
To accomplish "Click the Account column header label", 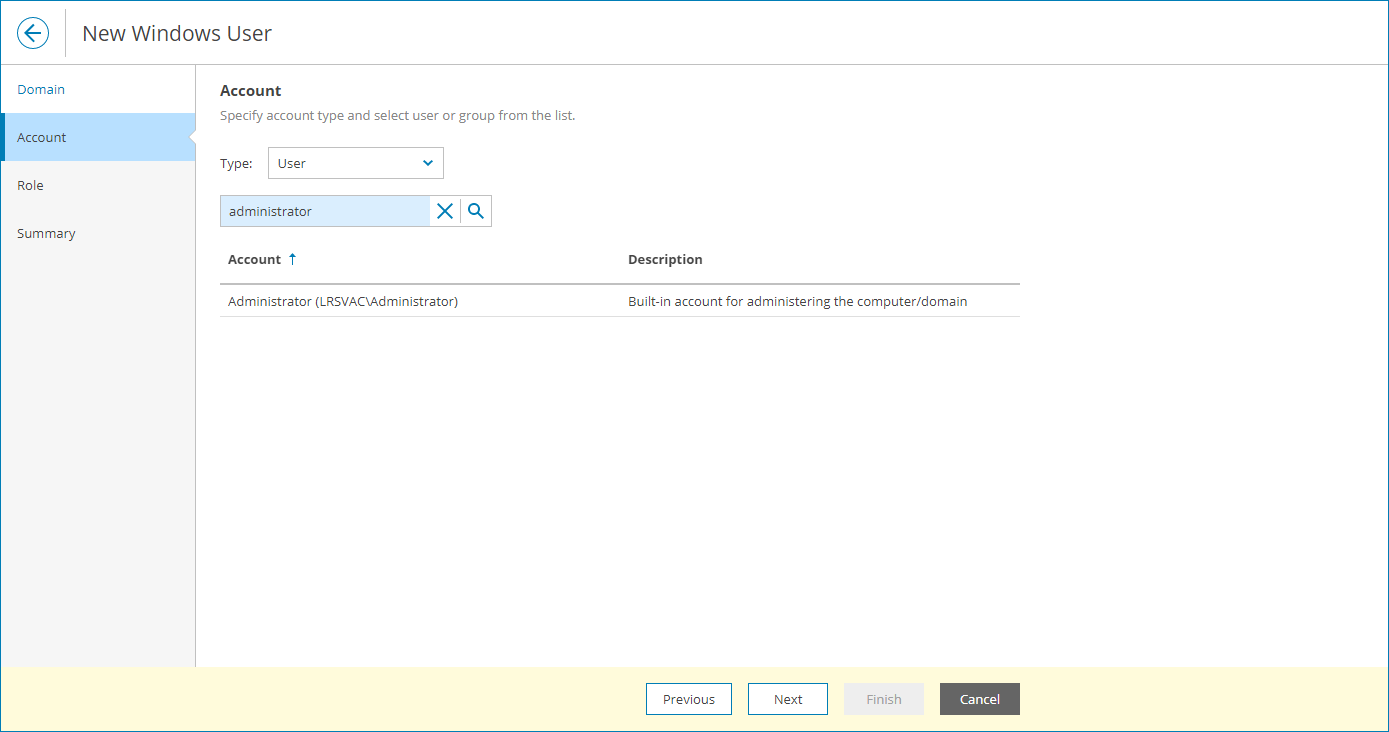I will pyautogui.click(x=254, y=259).
